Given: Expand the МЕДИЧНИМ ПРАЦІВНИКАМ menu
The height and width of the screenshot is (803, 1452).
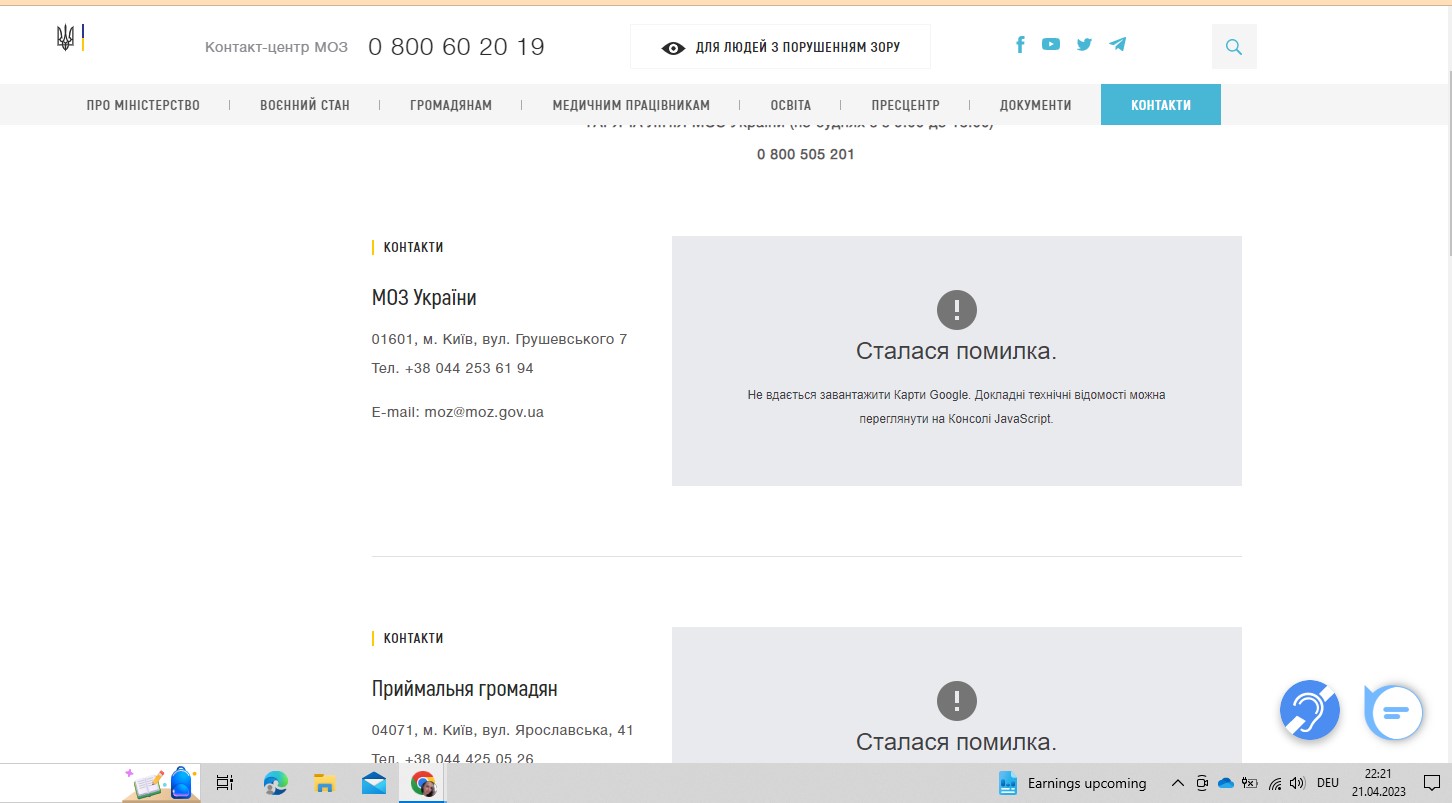Looking at the screenshot, I should [x=631, y=105].
